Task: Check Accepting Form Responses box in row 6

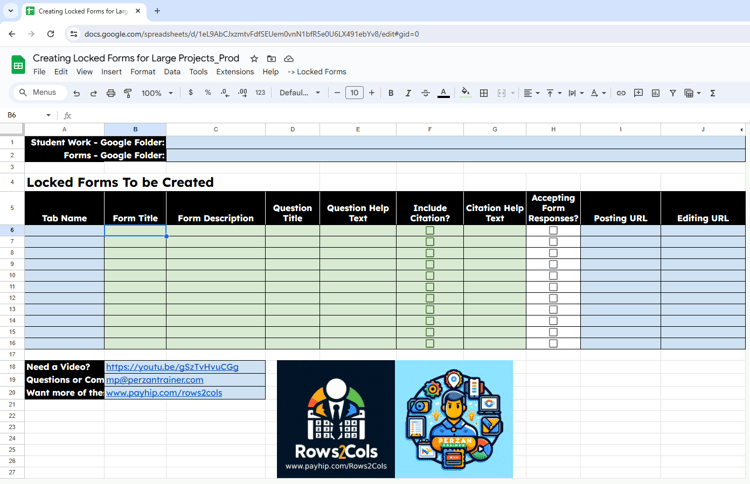Action: (x=553, y=231)
